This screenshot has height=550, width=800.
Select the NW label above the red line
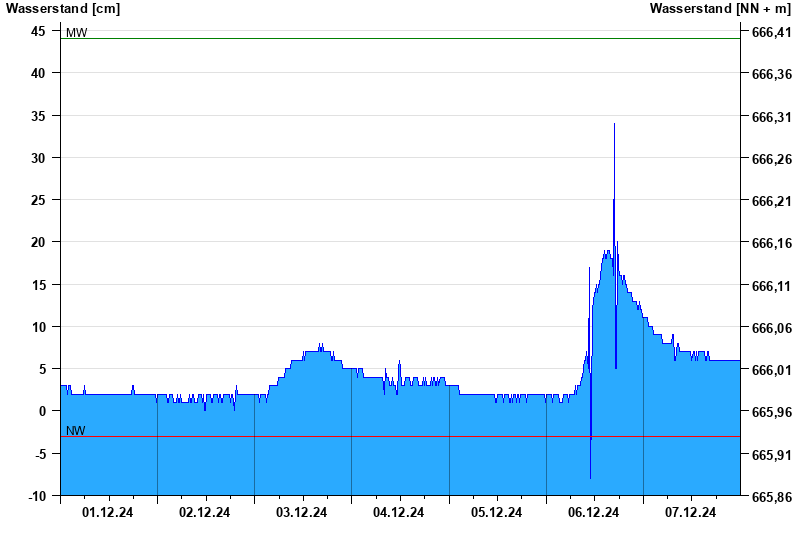[x=76, y=431]
